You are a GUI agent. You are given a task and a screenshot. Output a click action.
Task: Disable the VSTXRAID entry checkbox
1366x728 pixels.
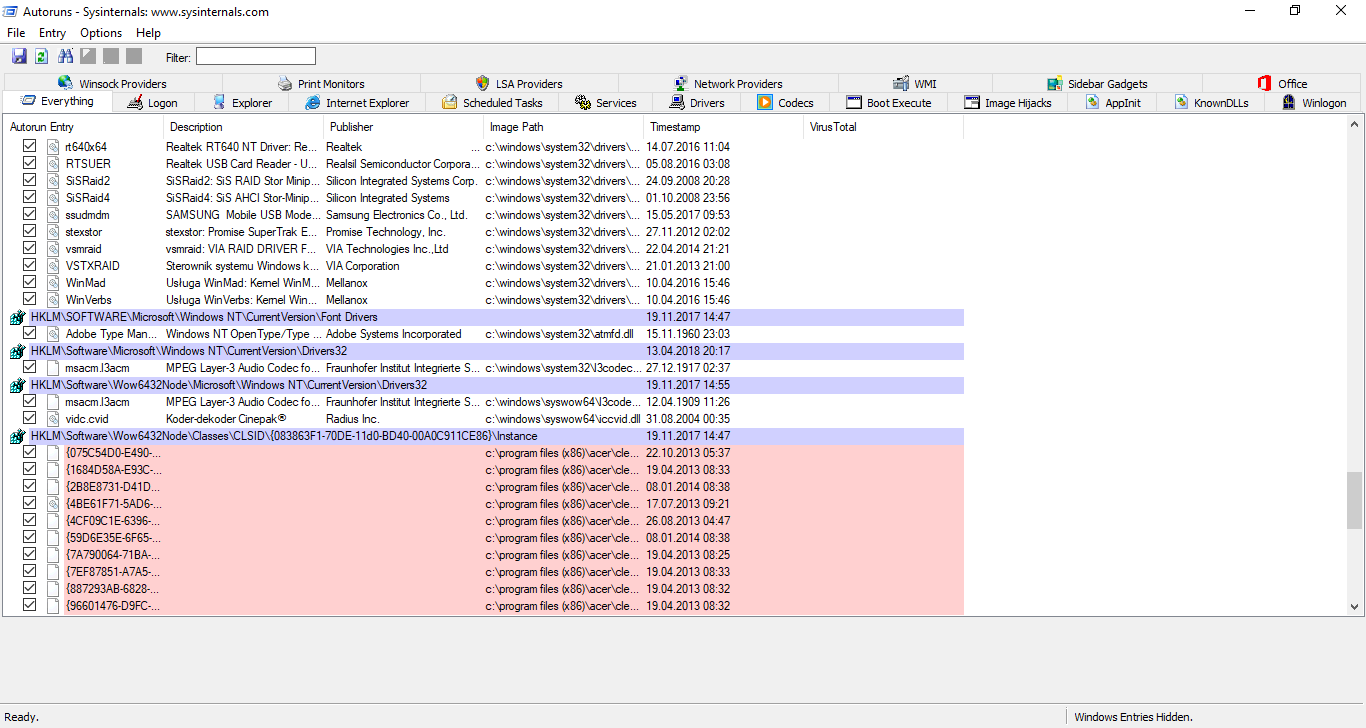(29, 266)
